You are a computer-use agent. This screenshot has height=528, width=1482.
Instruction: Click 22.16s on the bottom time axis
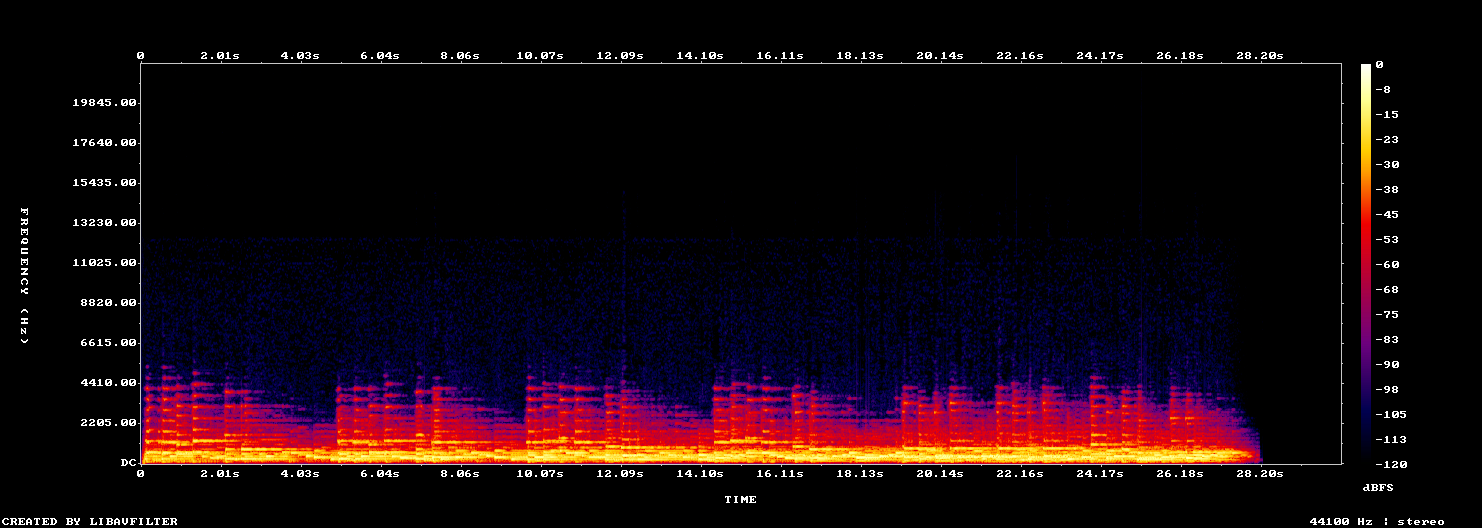pos(1020,473)
